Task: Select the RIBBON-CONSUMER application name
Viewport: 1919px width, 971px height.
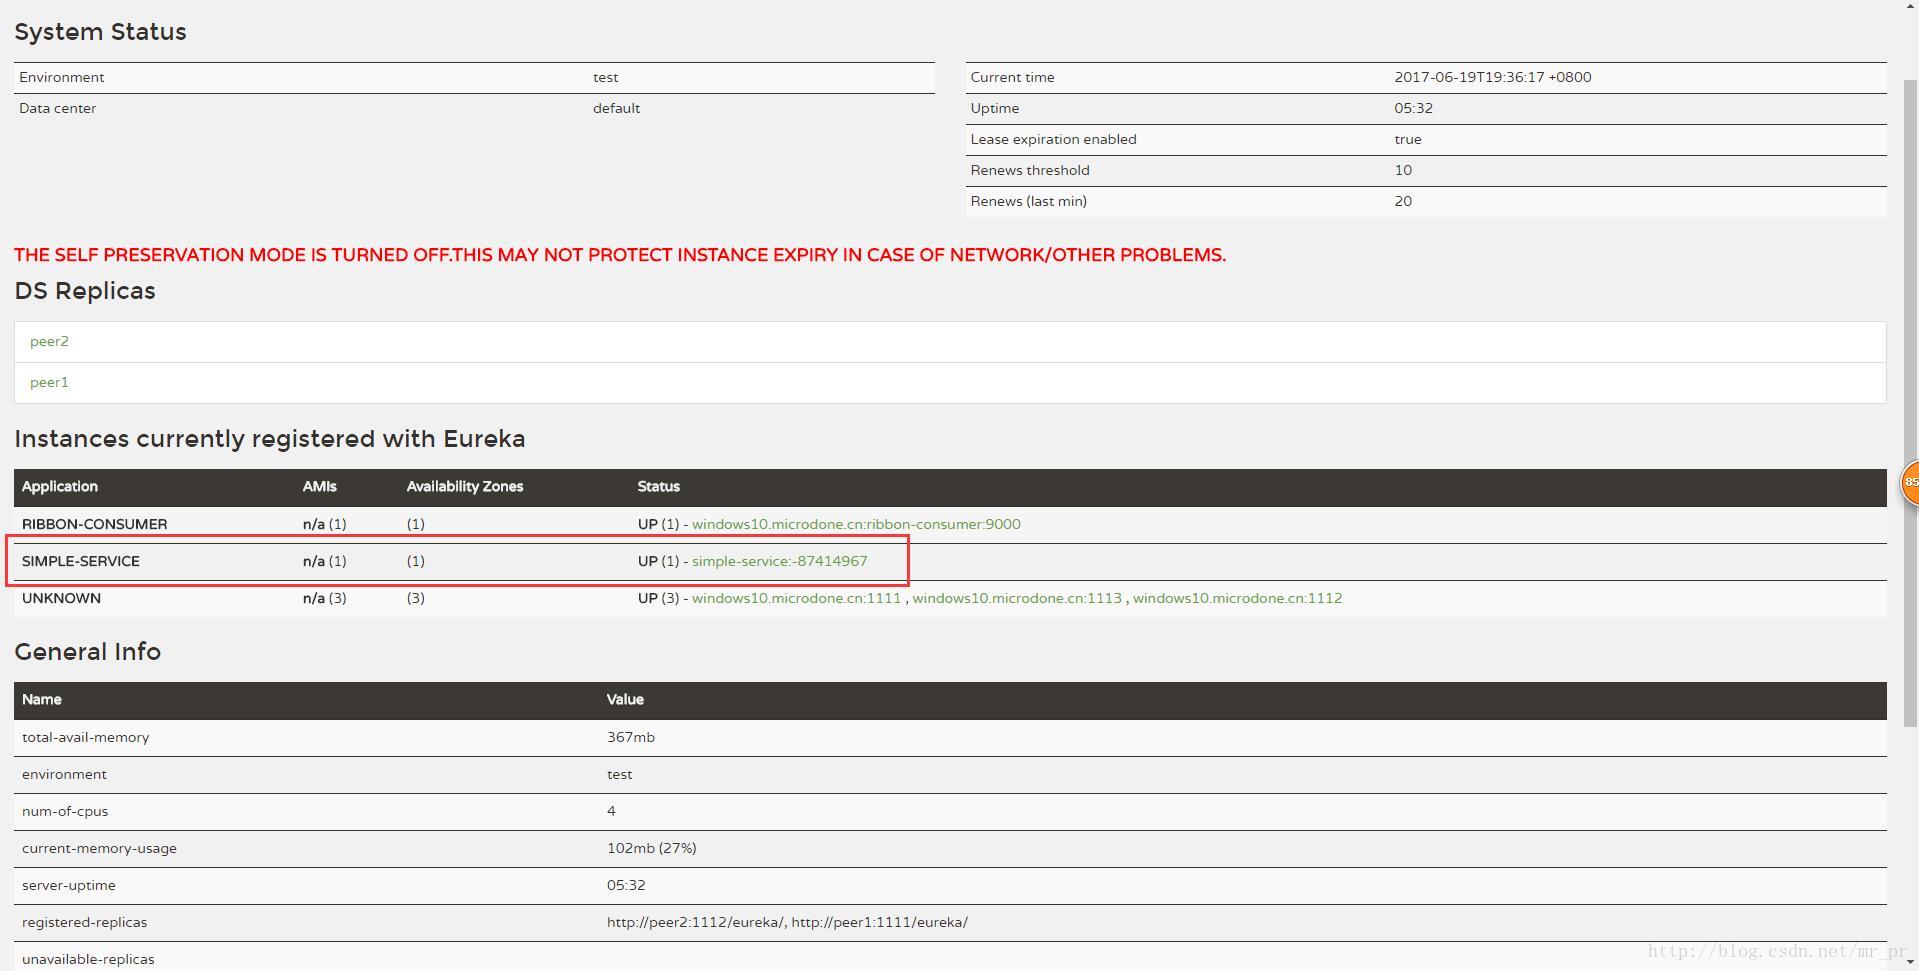Action: (x=94, y=524)
